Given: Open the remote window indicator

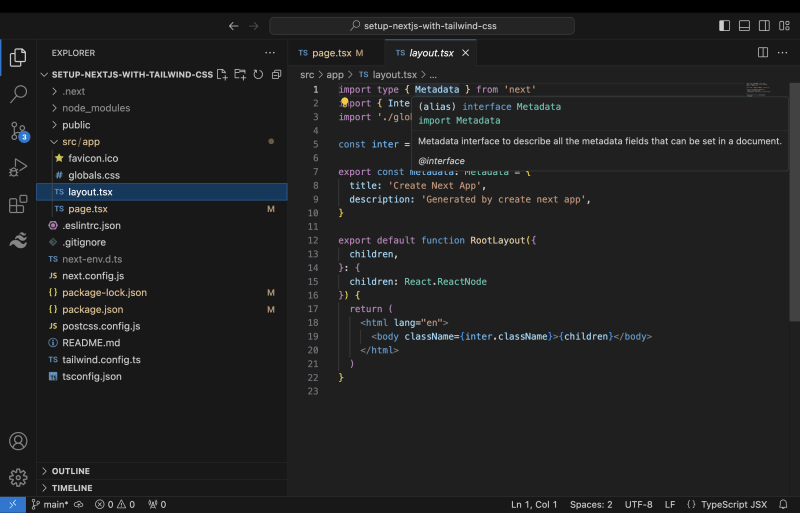Looking at the screenshot, I should (x=13, y=504).
